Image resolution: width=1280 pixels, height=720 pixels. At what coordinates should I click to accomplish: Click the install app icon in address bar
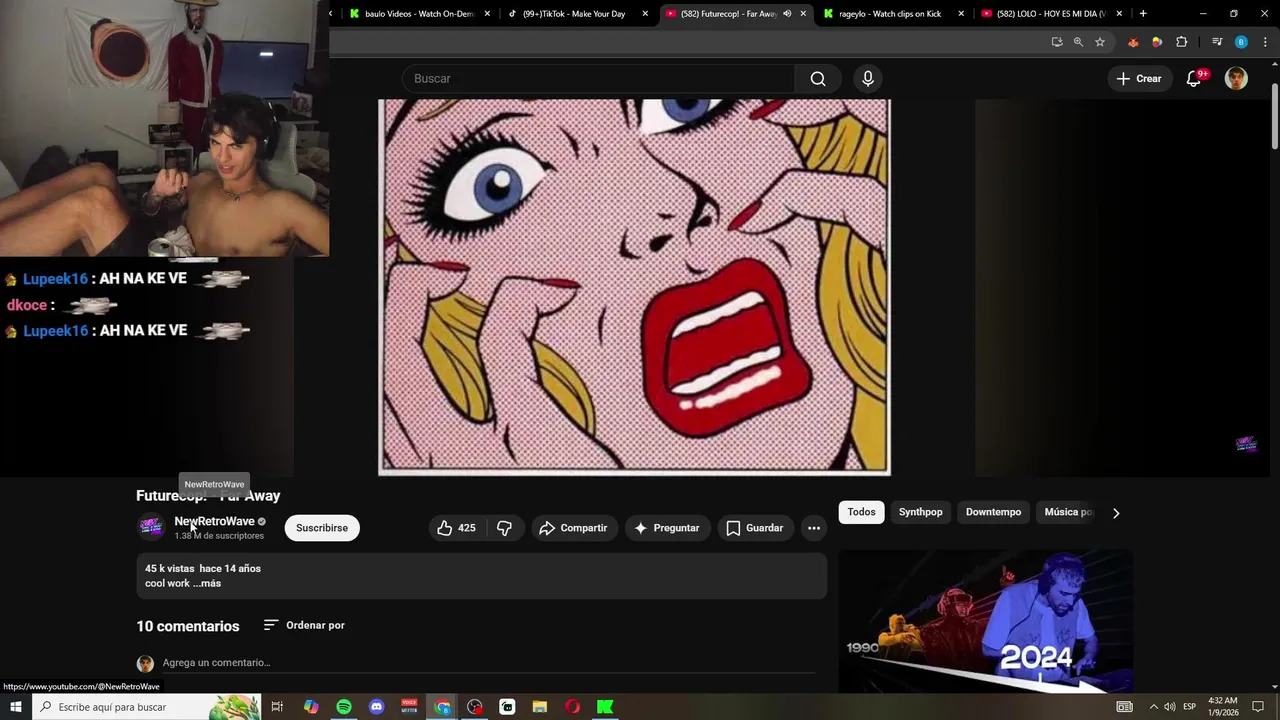[1057, 42]
